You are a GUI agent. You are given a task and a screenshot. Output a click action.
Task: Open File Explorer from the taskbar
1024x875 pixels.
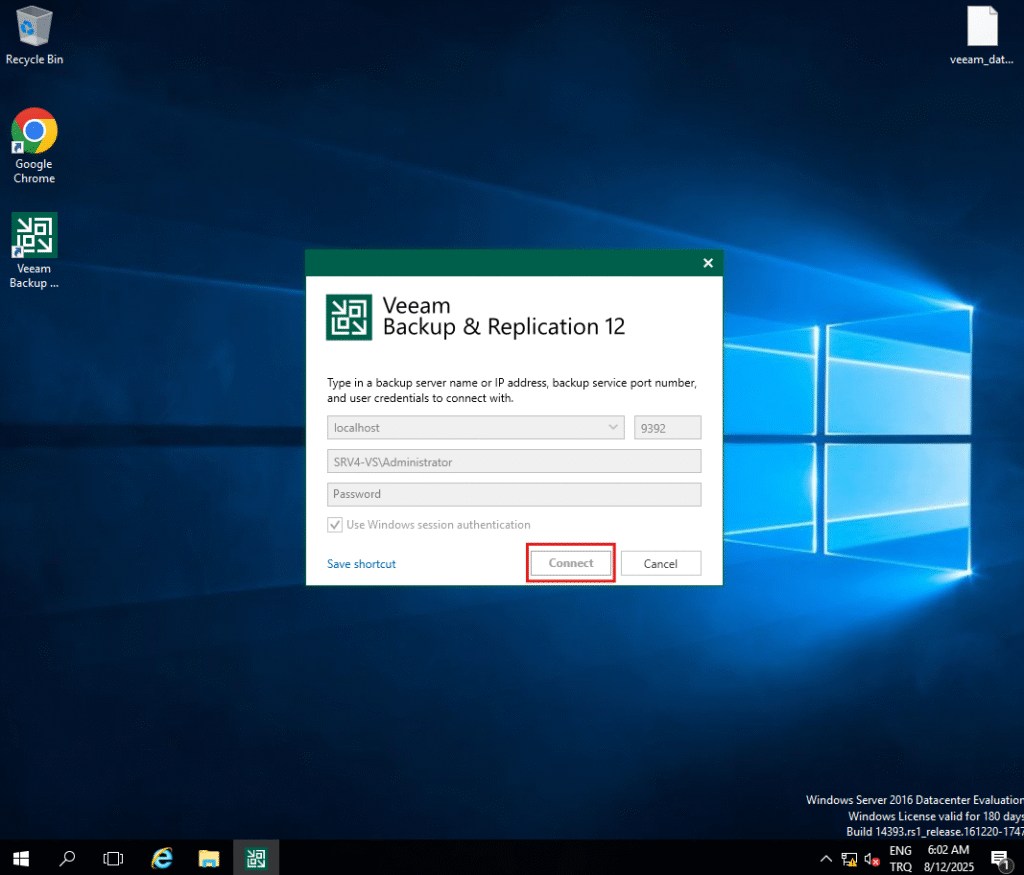pos(209,858)
